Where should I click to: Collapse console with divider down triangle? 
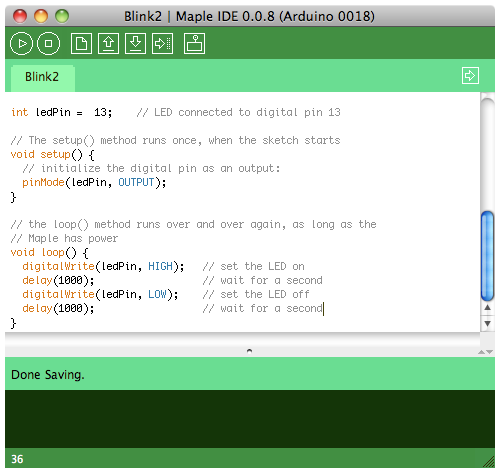coord(489,352)
